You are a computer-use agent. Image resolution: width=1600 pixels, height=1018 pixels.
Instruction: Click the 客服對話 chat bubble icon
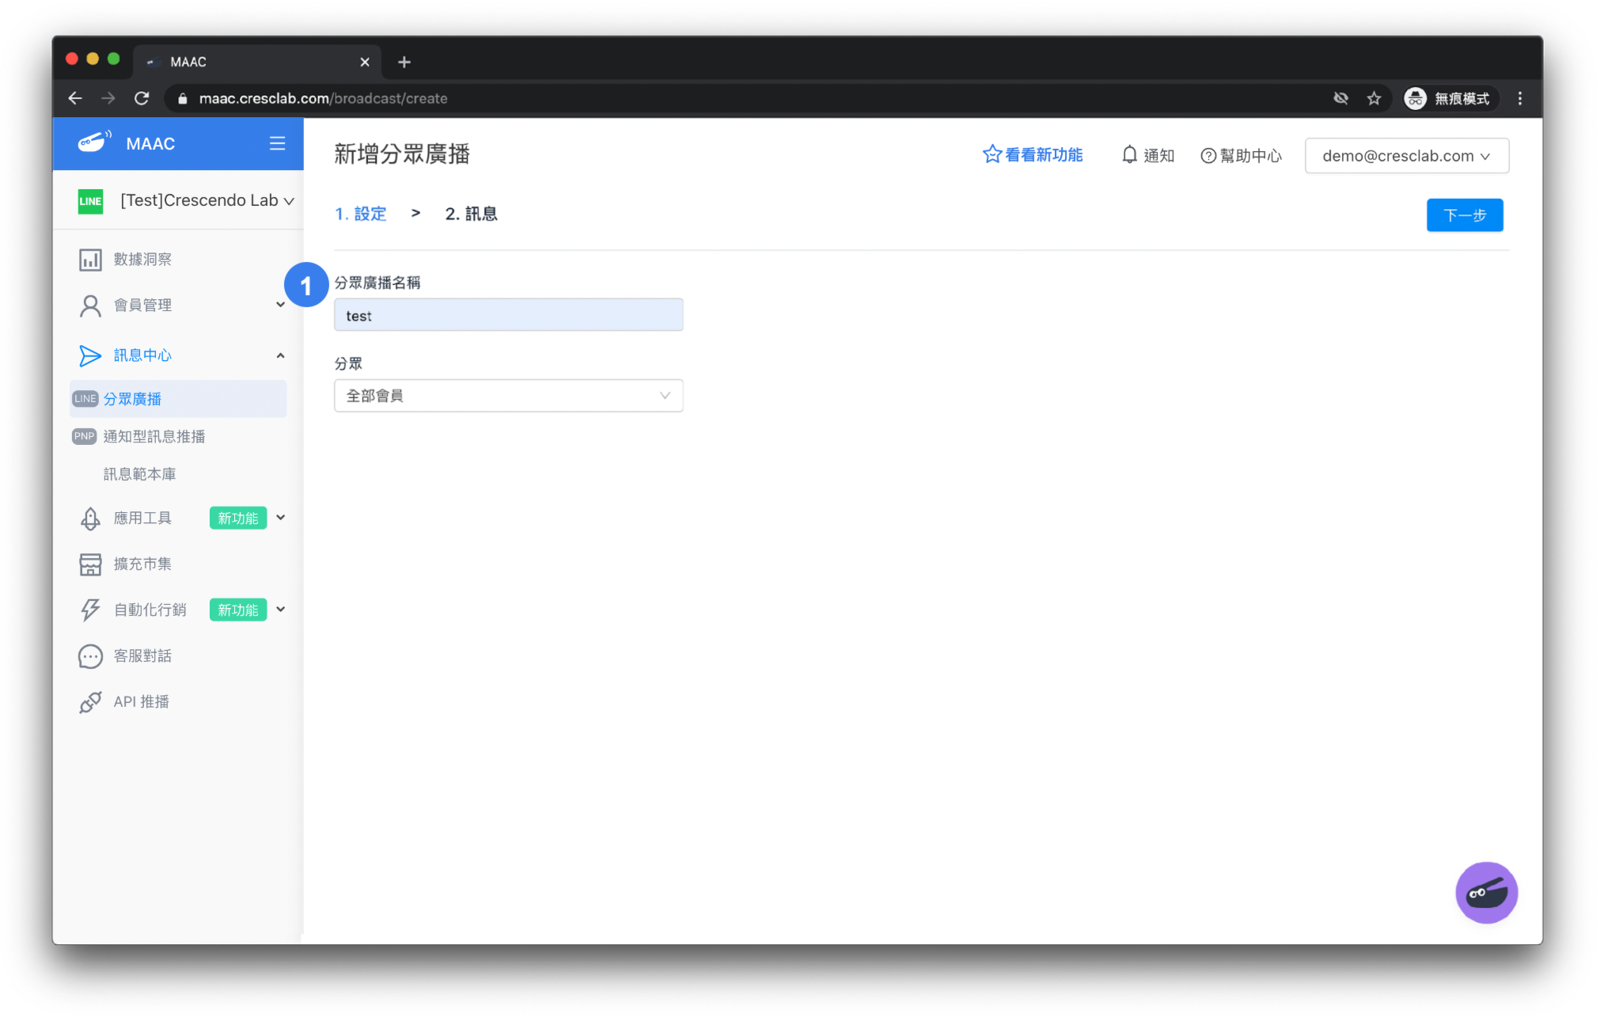[90, 656]
